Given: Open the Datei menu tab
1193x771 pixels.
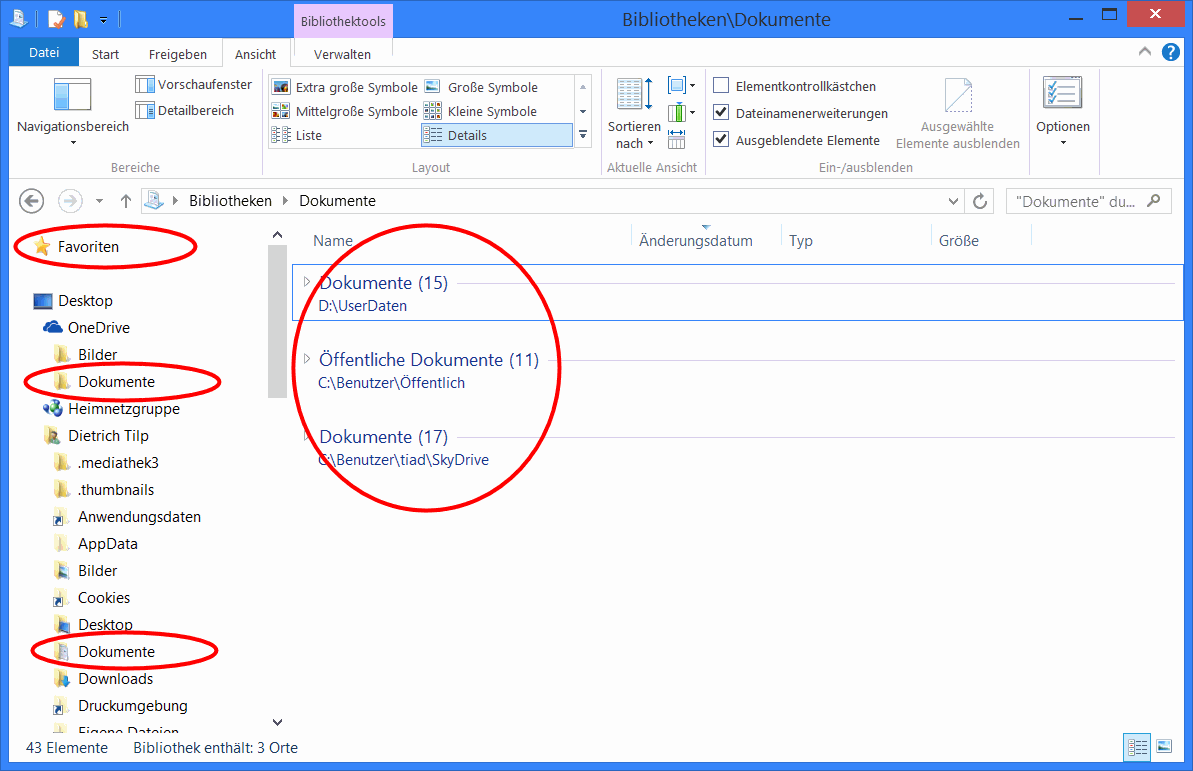Looking at the screenshot, I should coord(43,54).
